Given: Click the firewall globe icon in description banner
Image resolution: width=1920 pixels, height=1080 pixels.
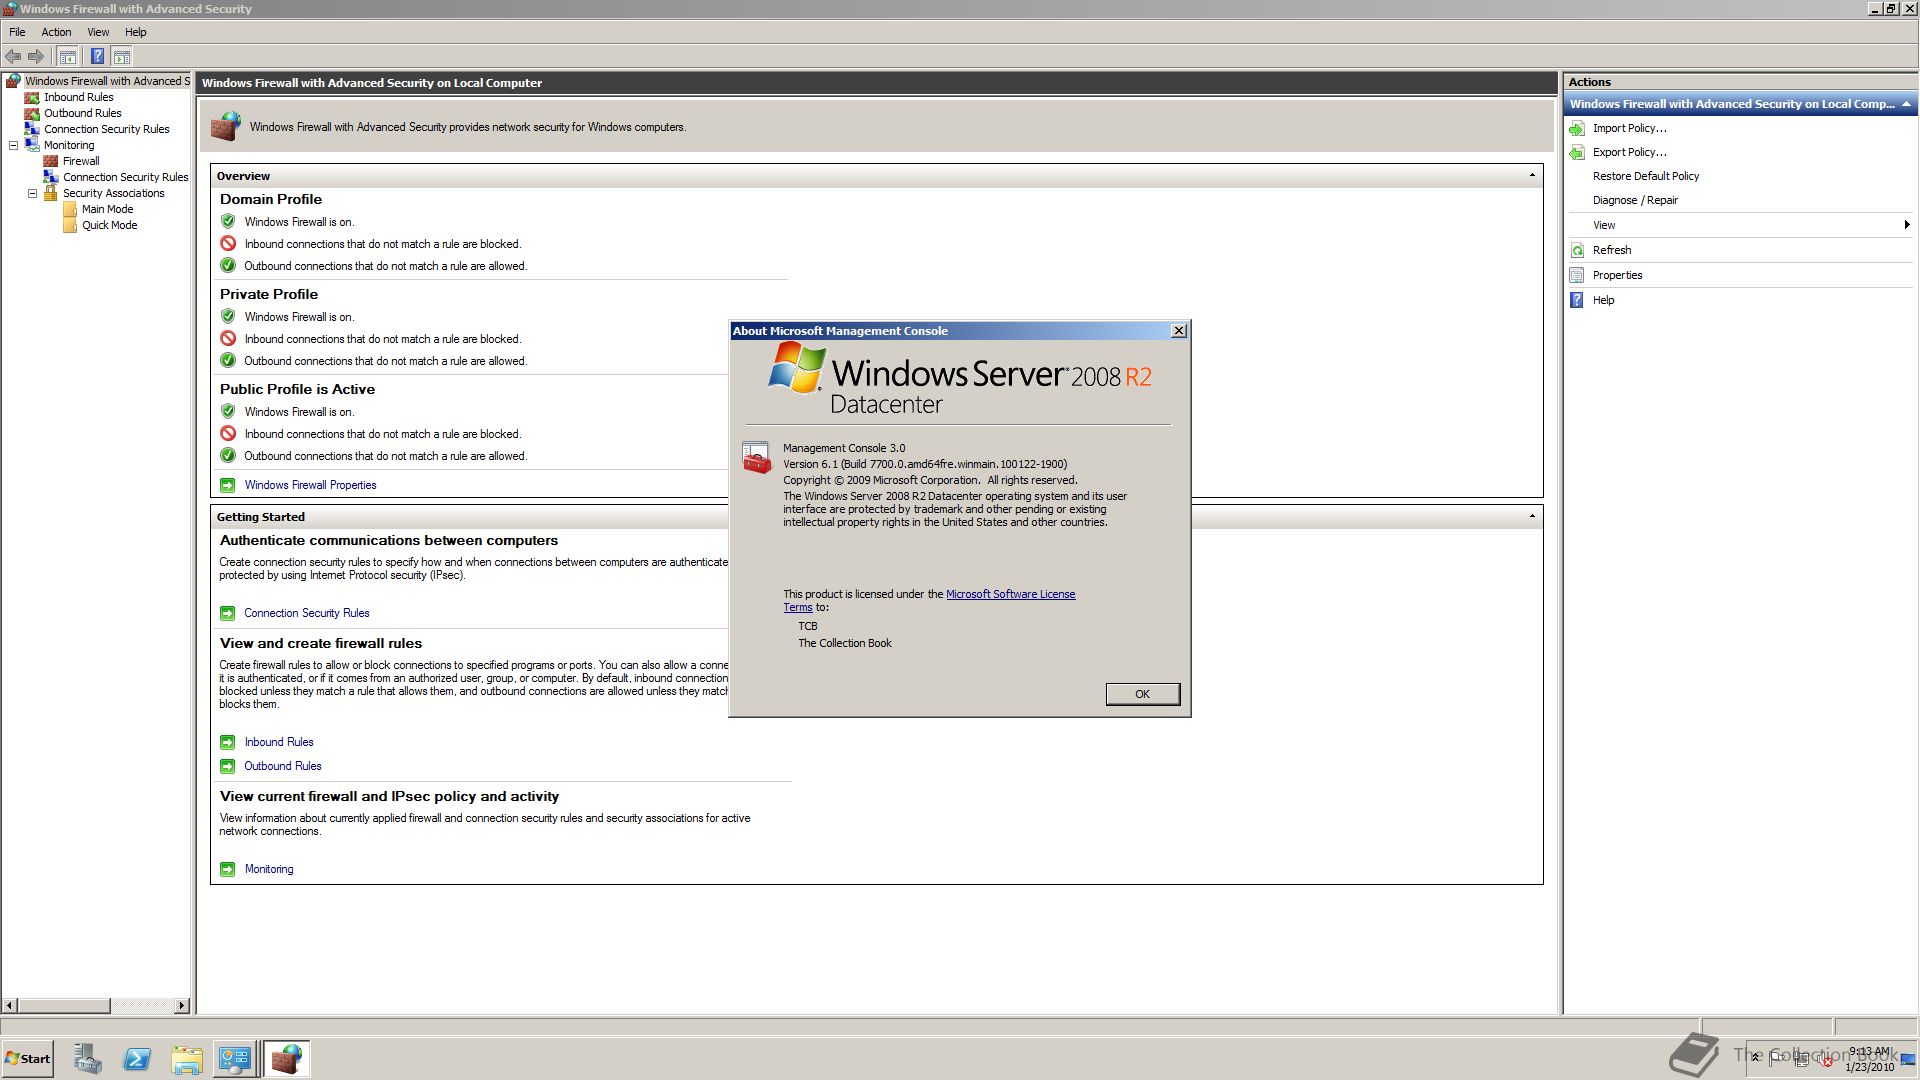Looking at the screenshot, I should point(225,126).
